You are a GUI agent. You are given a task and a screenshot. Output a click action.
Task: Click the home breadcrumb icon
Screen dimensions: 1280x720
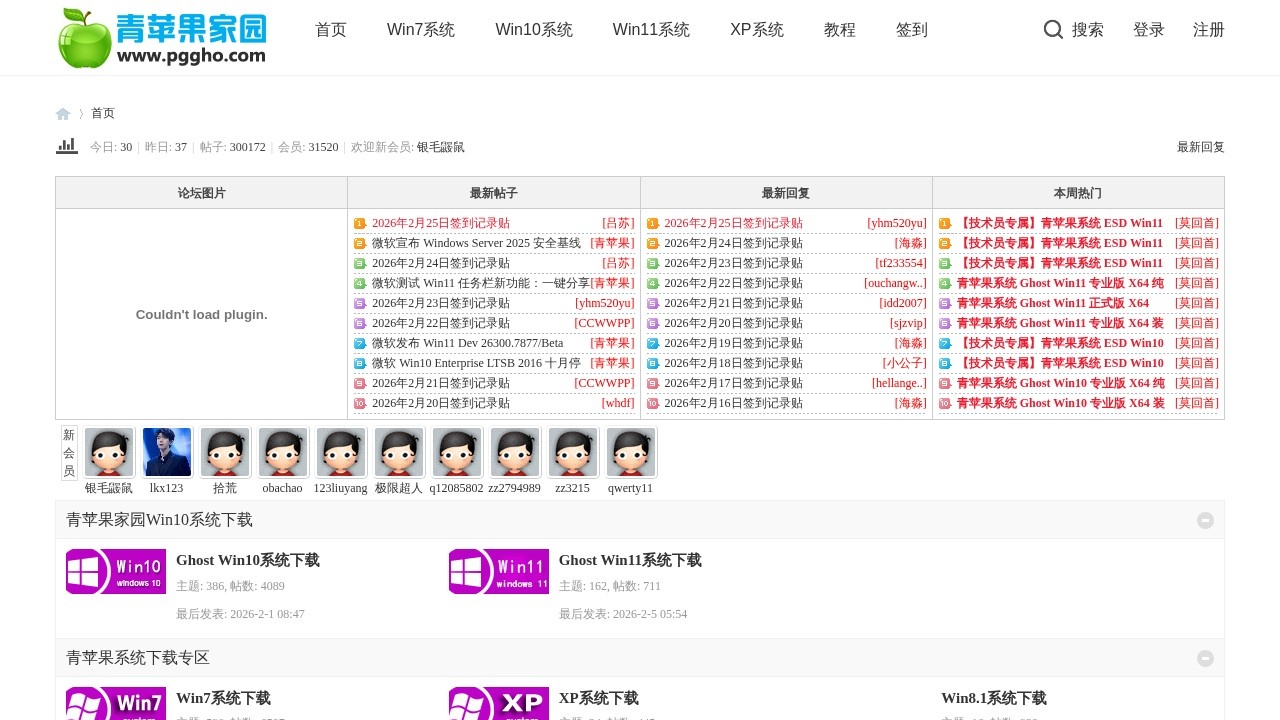pos(63,114)
